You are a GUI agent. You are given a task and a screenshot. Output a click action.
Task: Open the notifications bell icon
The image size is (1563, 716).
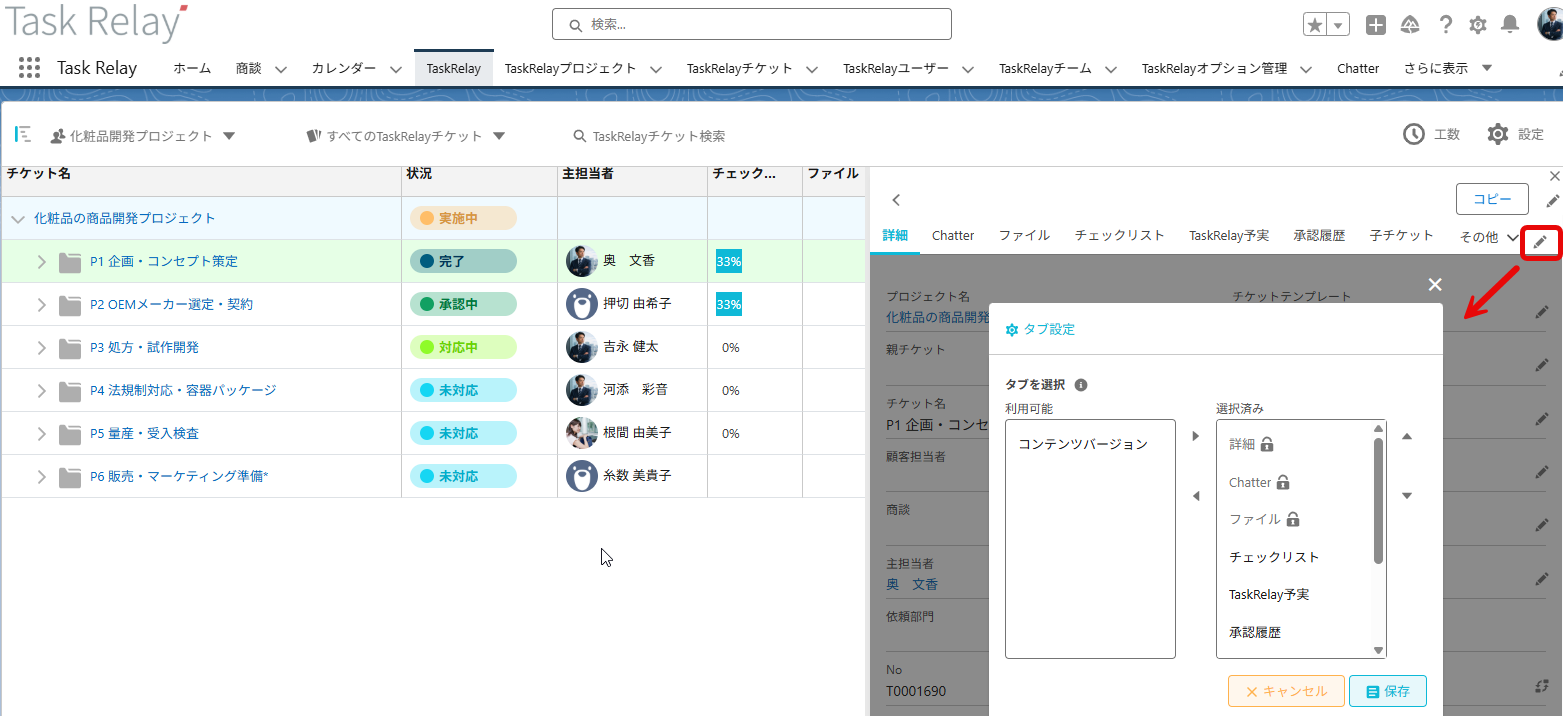tap(1510, 25)
